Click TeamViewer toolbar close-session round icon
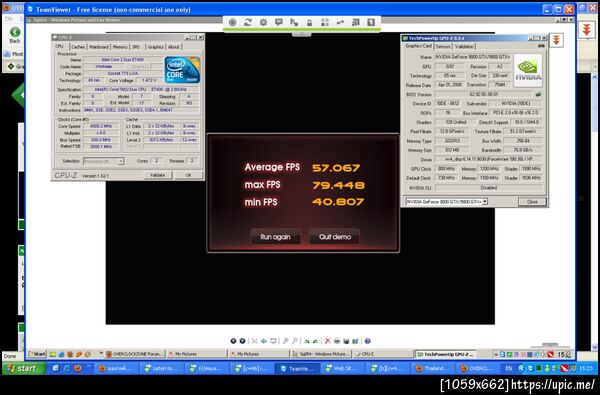 232,22
